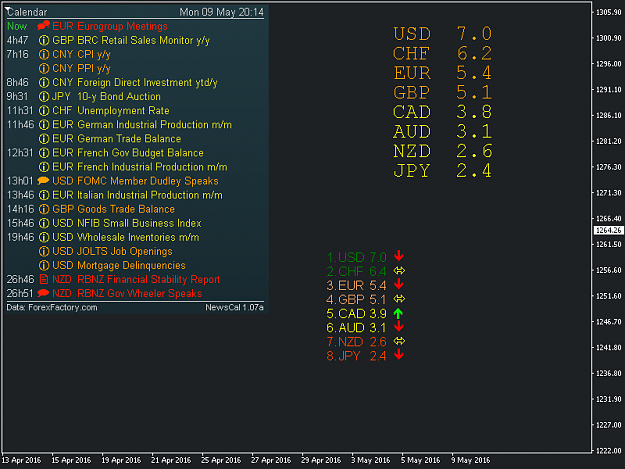This screenshot has height=469, width=625.
Task: Click info icon beside NFIB Small Business Index
Action: pyautogui.click(x=44, y=223)
